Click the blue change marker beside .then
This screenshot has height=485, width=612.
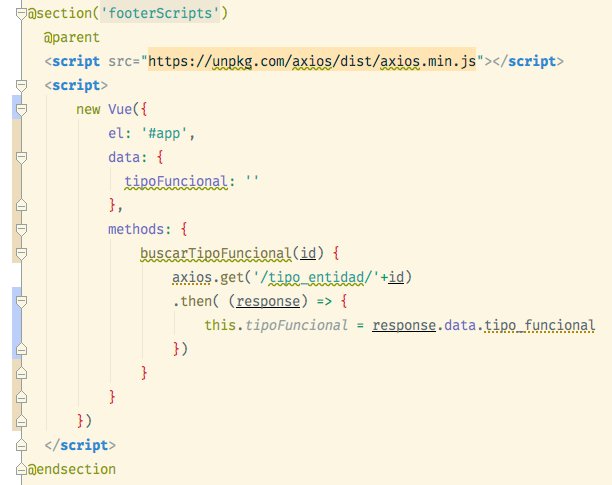tap(17, 323)
